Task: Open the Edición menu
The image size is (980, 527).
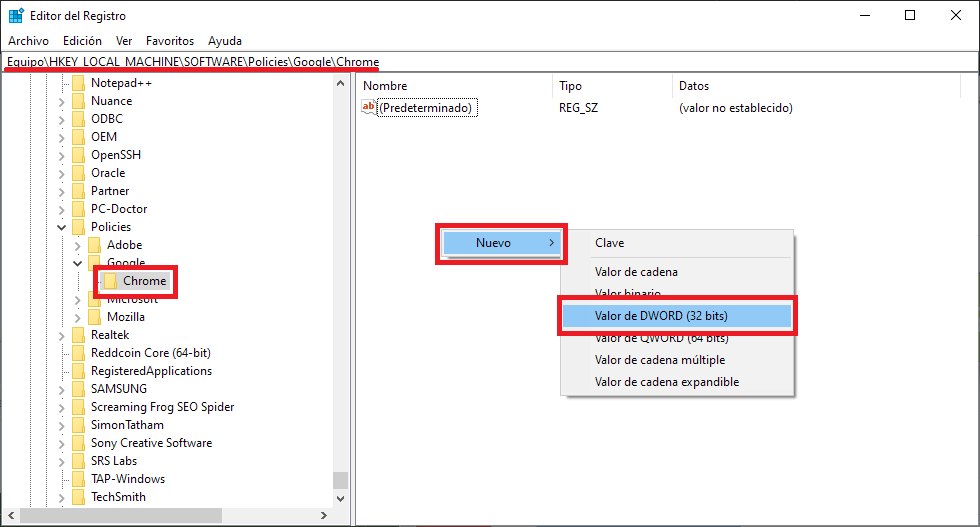Action: (82, 41)
